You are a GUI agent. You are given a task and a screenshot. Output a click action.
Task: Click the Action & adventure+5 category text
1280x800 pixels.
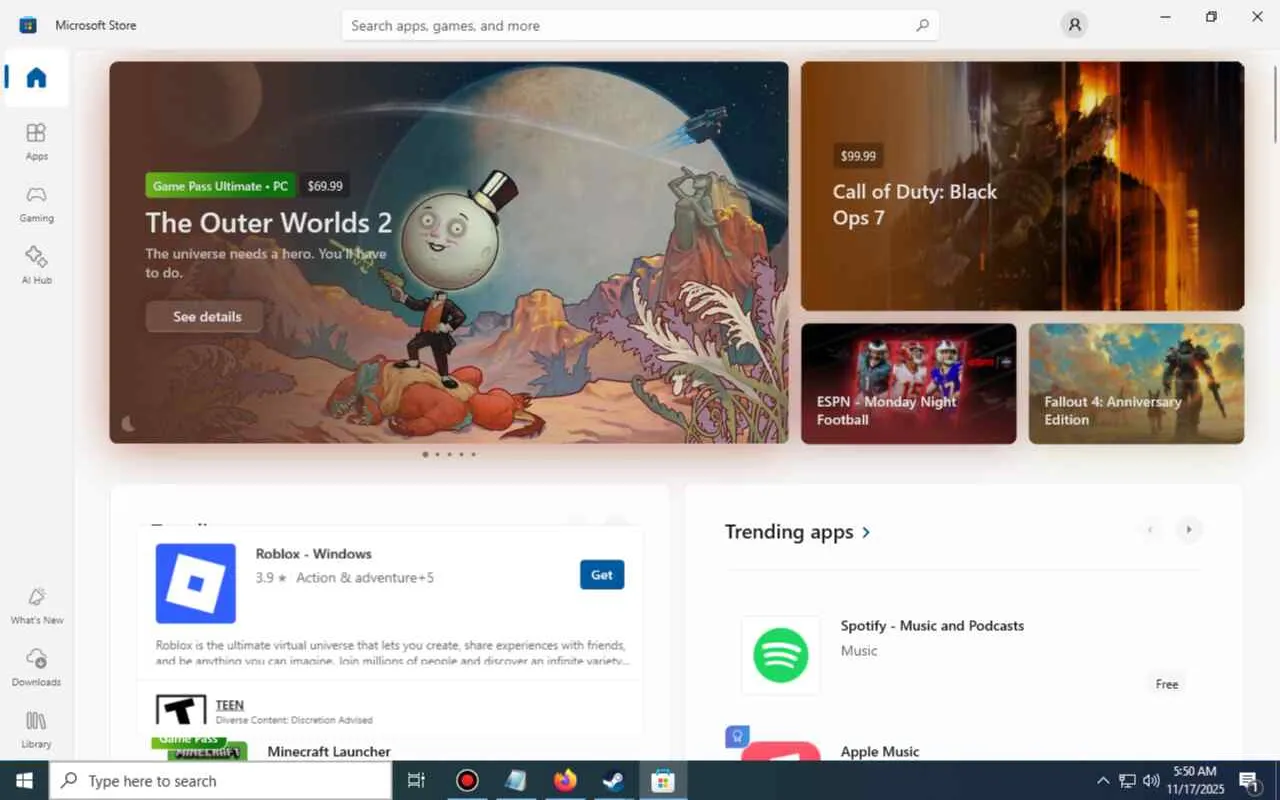pyautogui.click(x=365, y=577)
